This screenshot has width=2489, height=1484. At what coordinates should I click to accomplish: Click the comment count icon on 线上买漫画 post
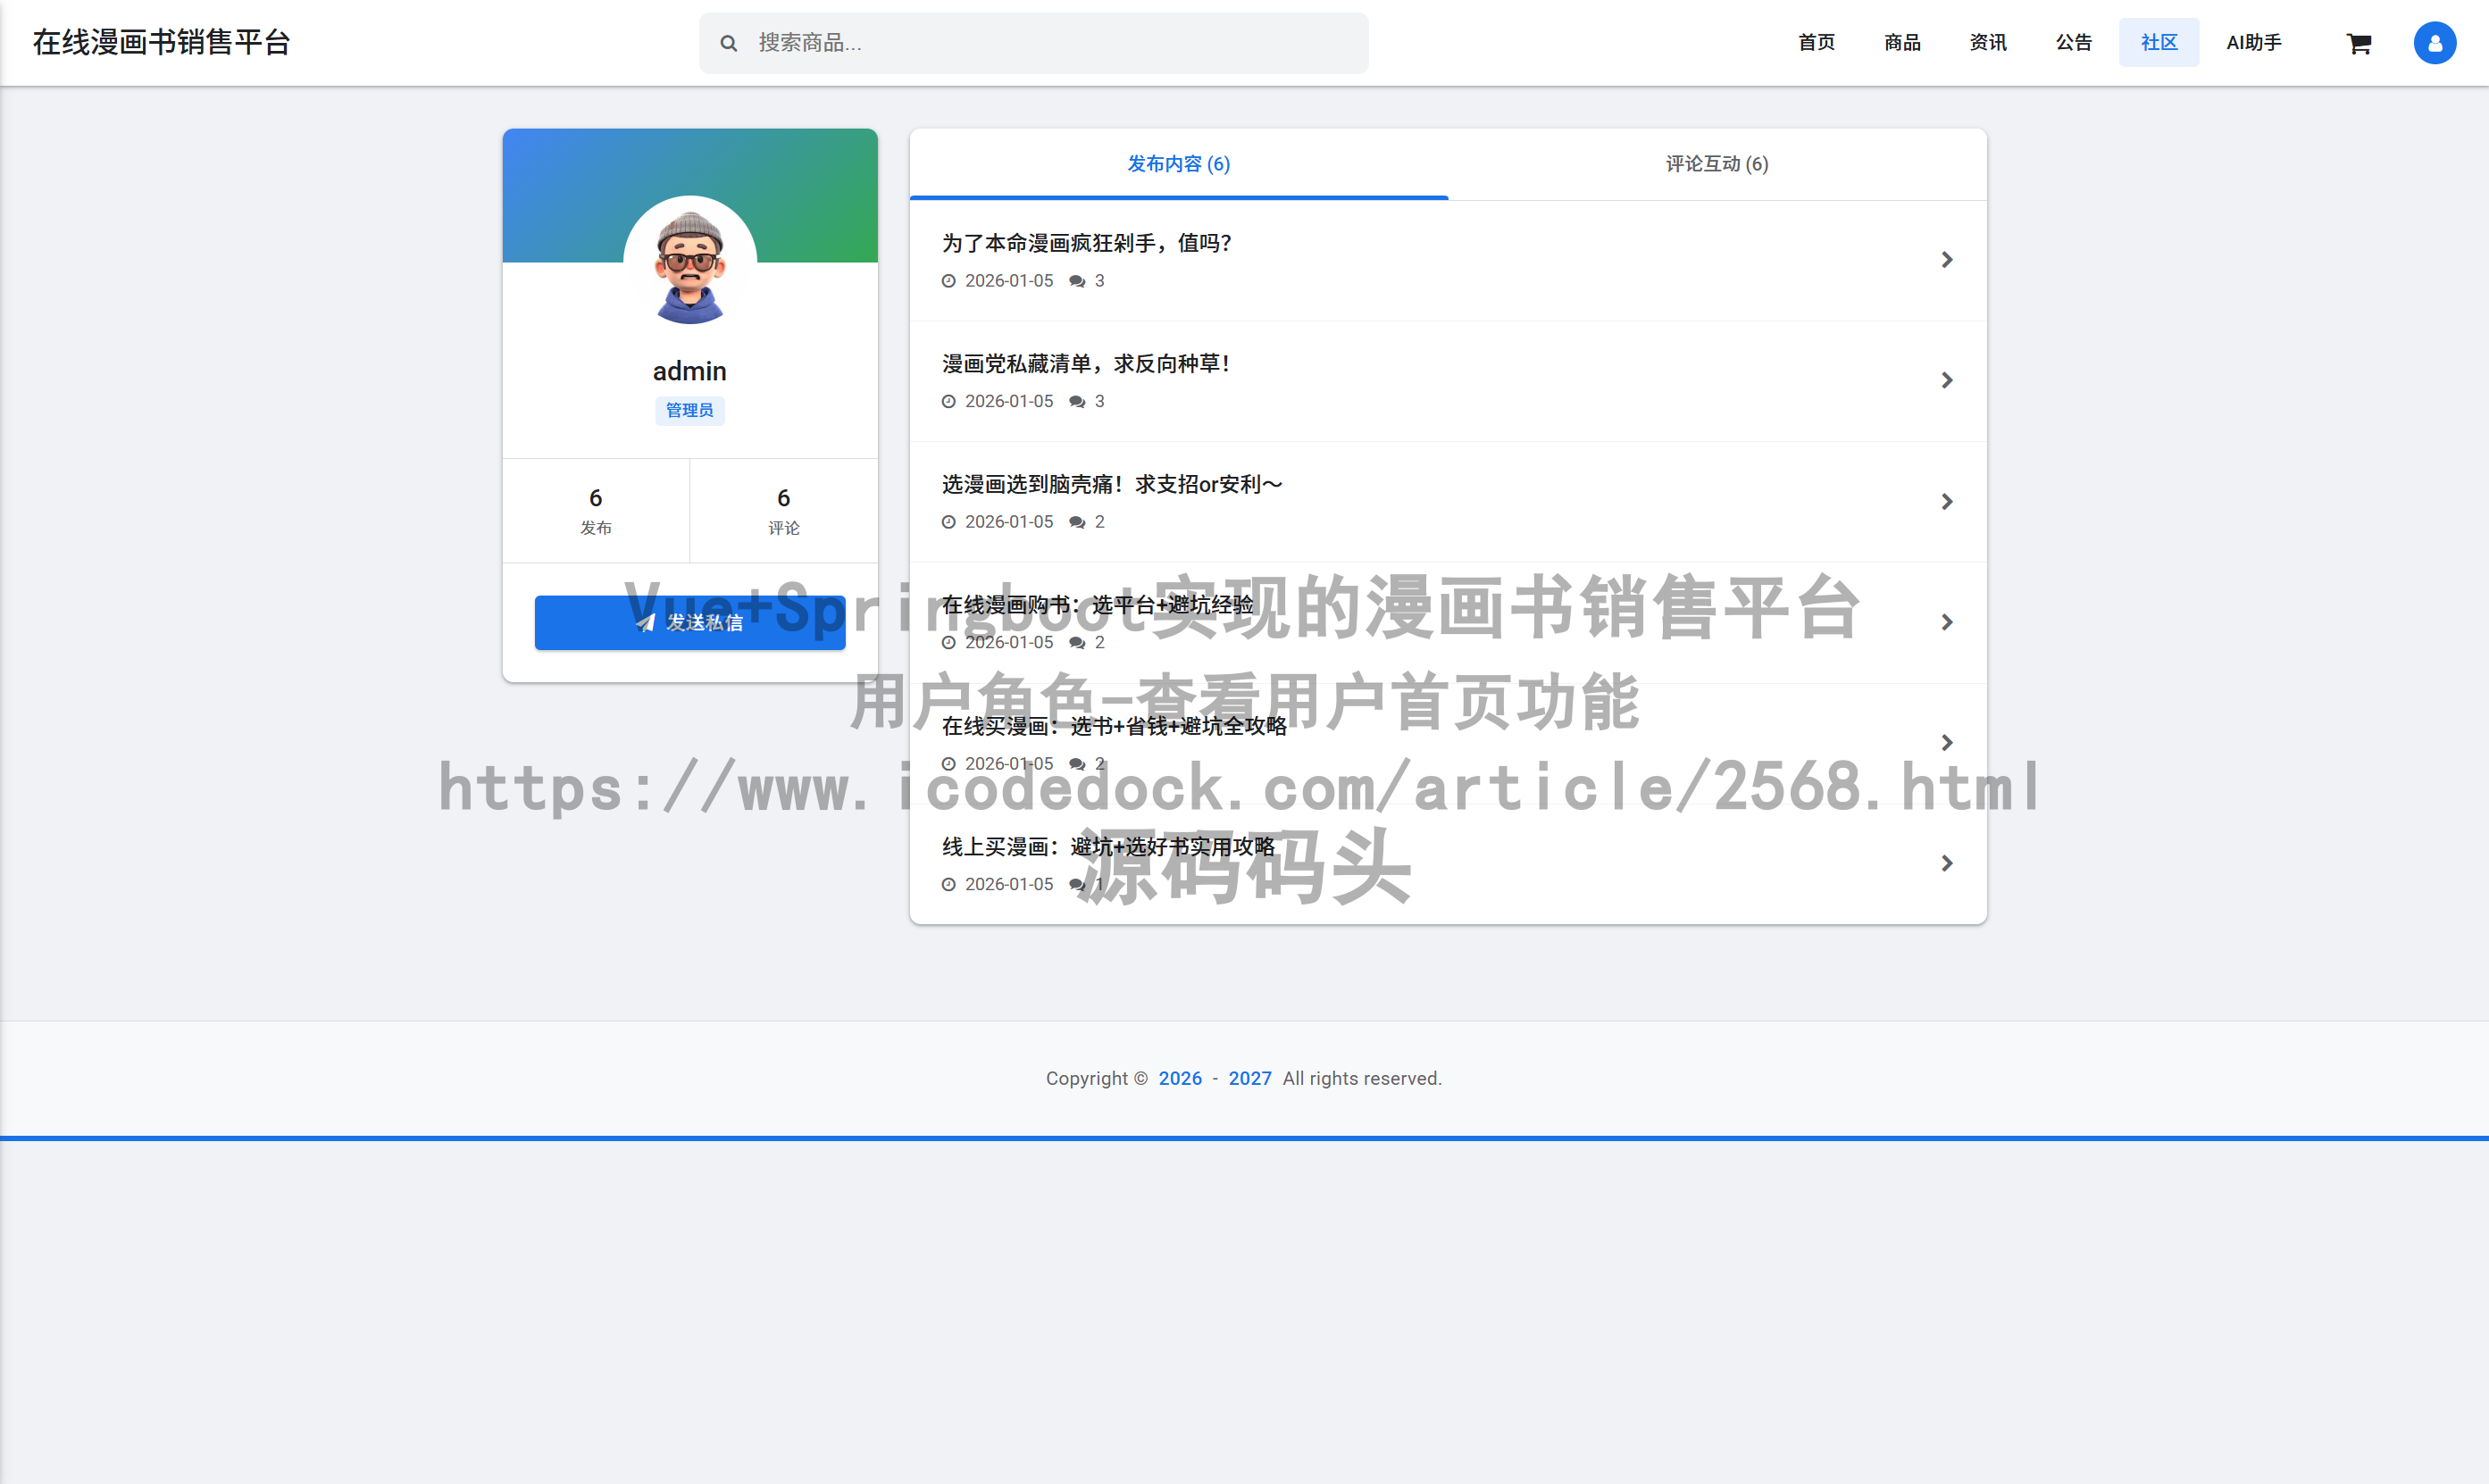(1077, 884)
